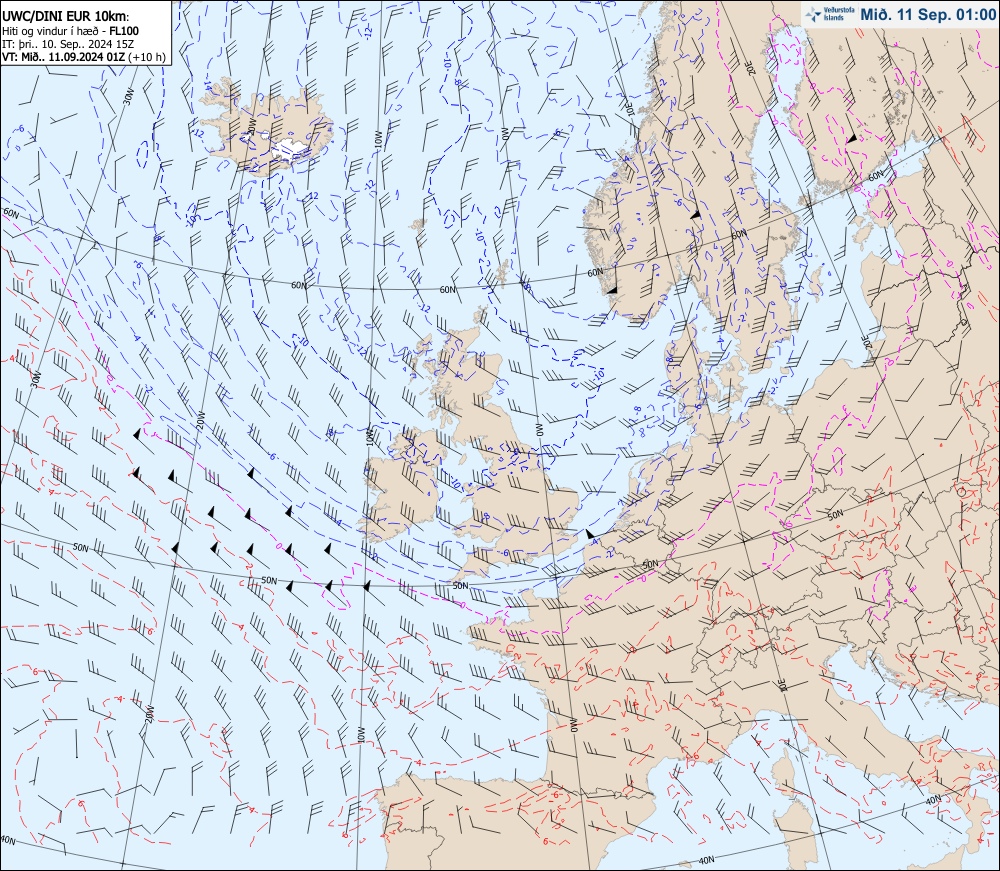Click the 'IT: þri.. 10. Sep.. 2024 15Z' line
Viewport: 1000px width, 871px height.
[68, 44]
